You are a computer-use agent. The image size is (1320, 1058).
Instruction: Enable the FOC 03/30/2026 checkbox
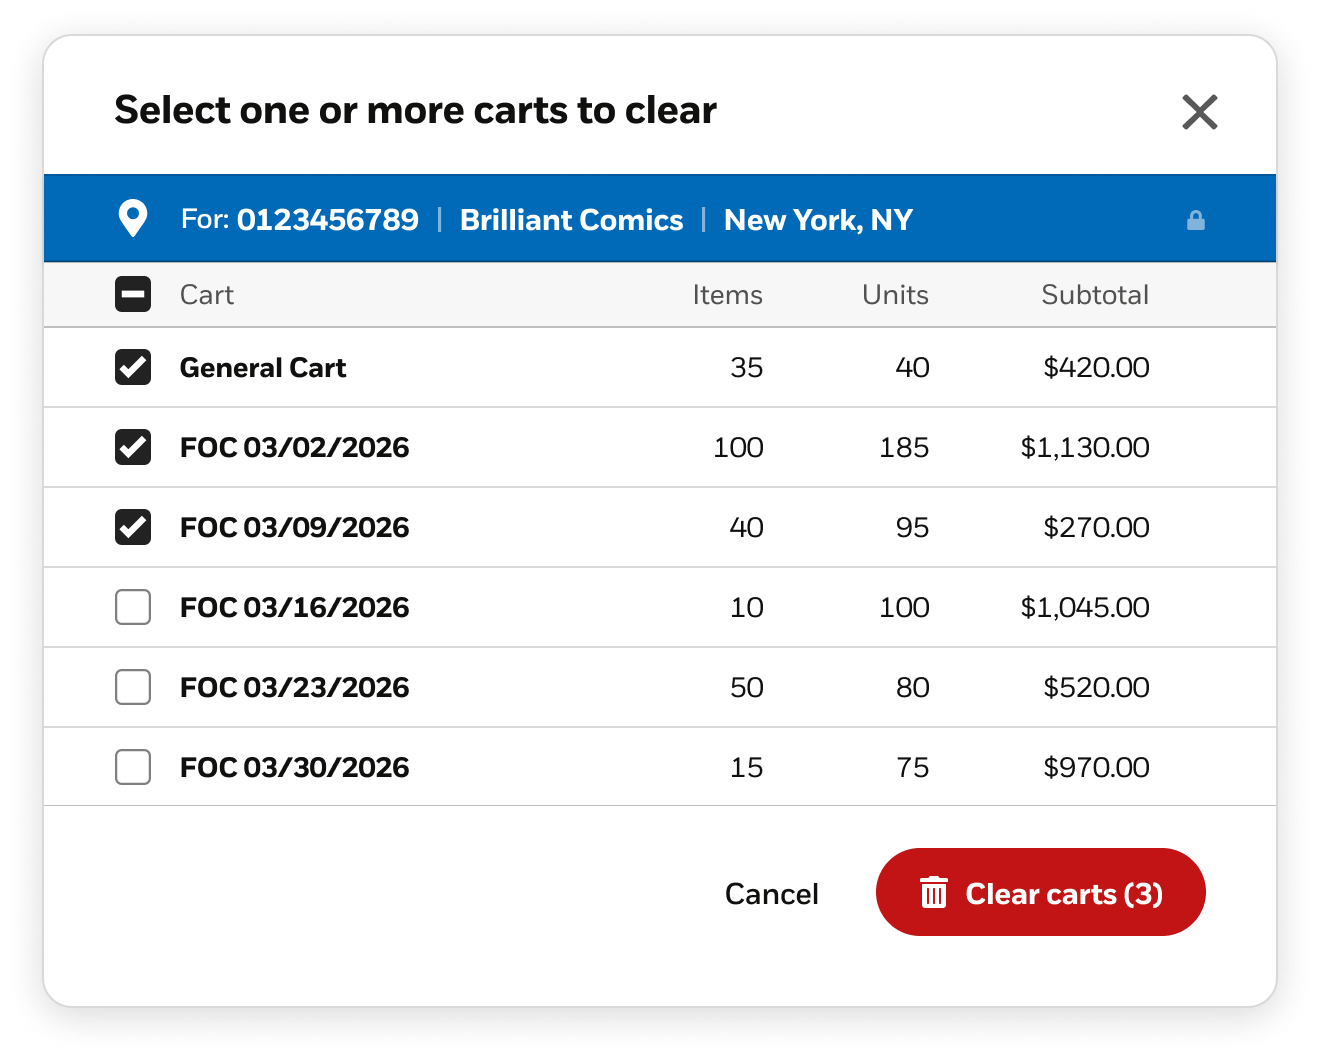[133, 767]
